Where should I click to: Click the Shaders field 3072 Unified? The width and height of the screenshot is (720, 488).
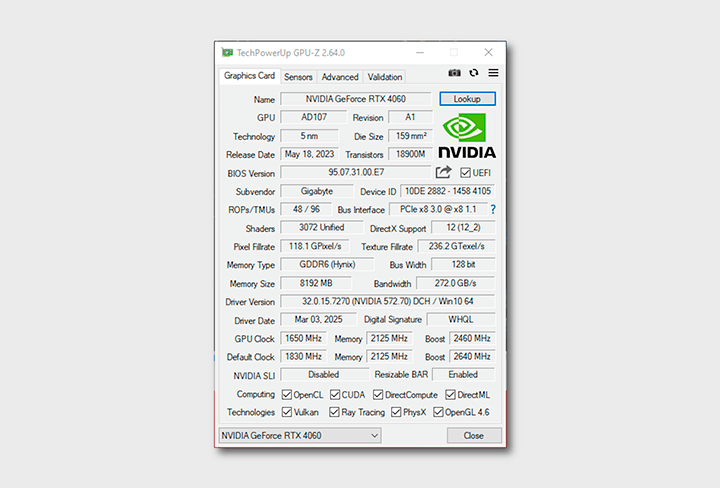coord(321,227)
